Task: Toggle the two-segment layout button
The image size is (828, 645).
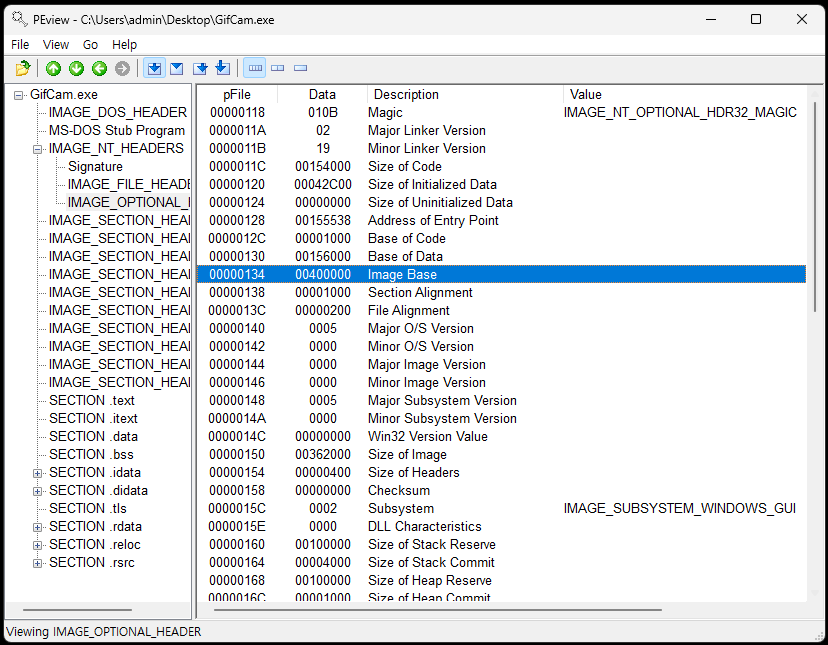Action: coord(278,68)
